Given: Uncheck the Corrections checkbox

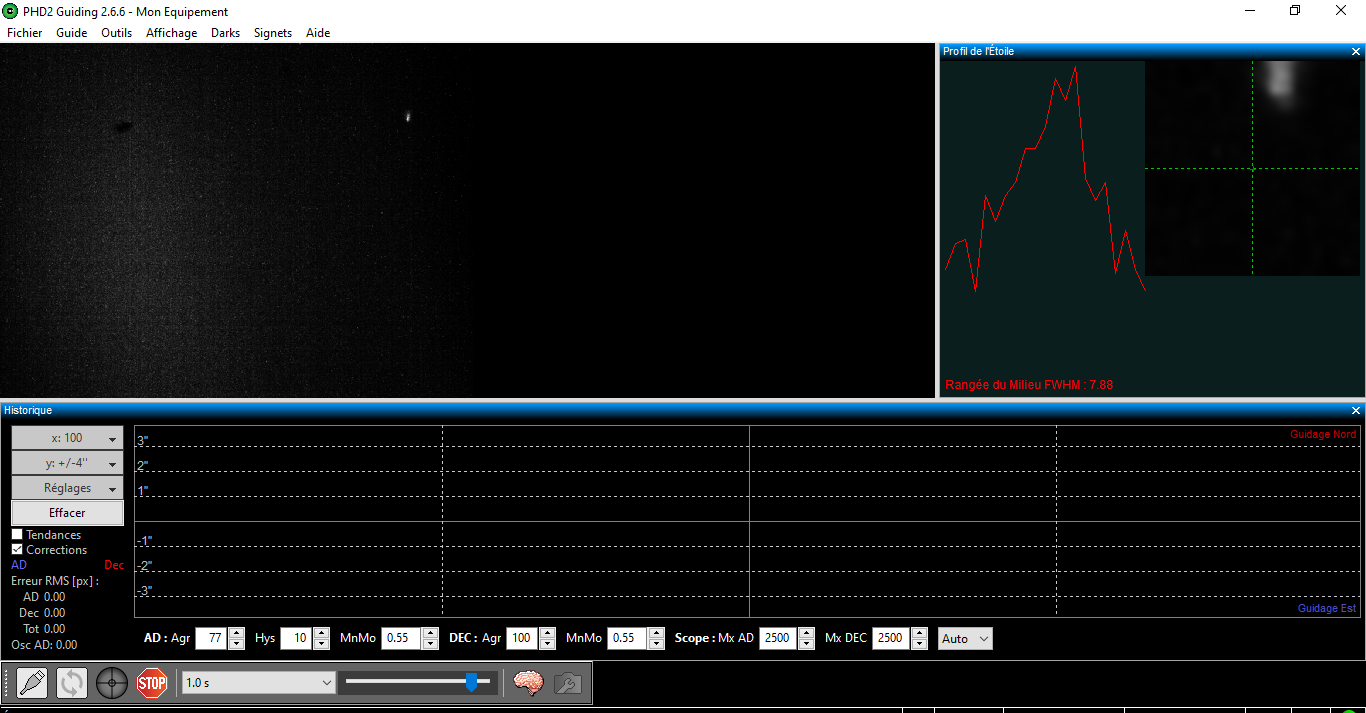Looking at the screenshot, I should [x=17, y=549].
